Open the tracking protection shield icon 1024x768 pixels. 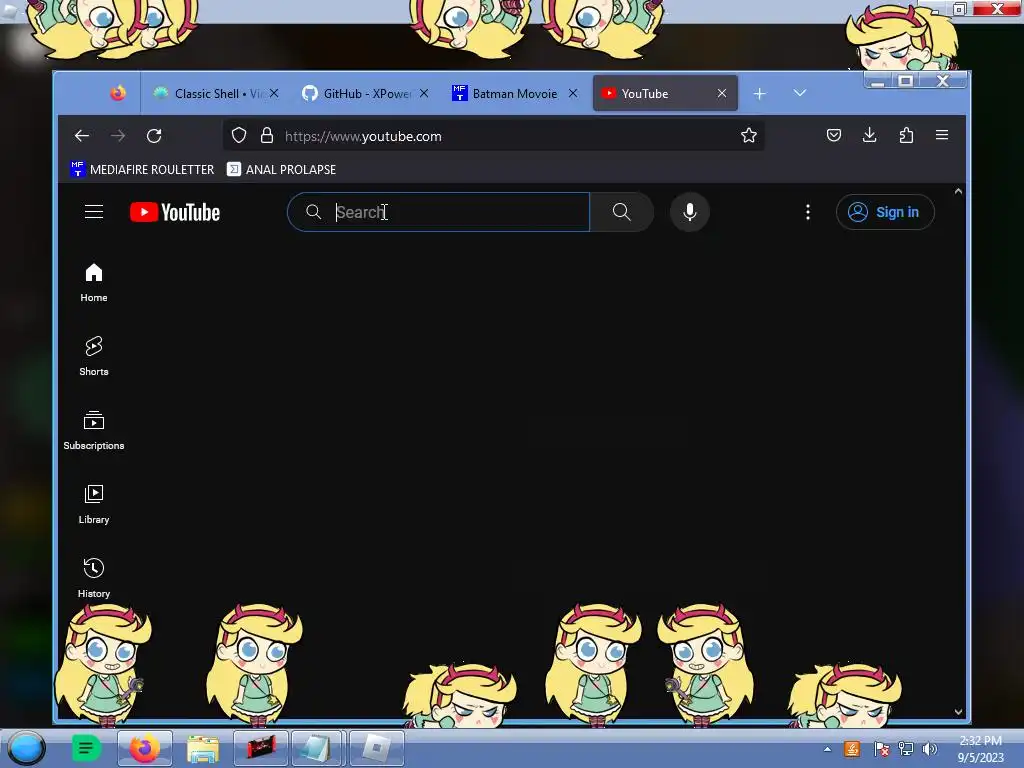click(239, 135)
